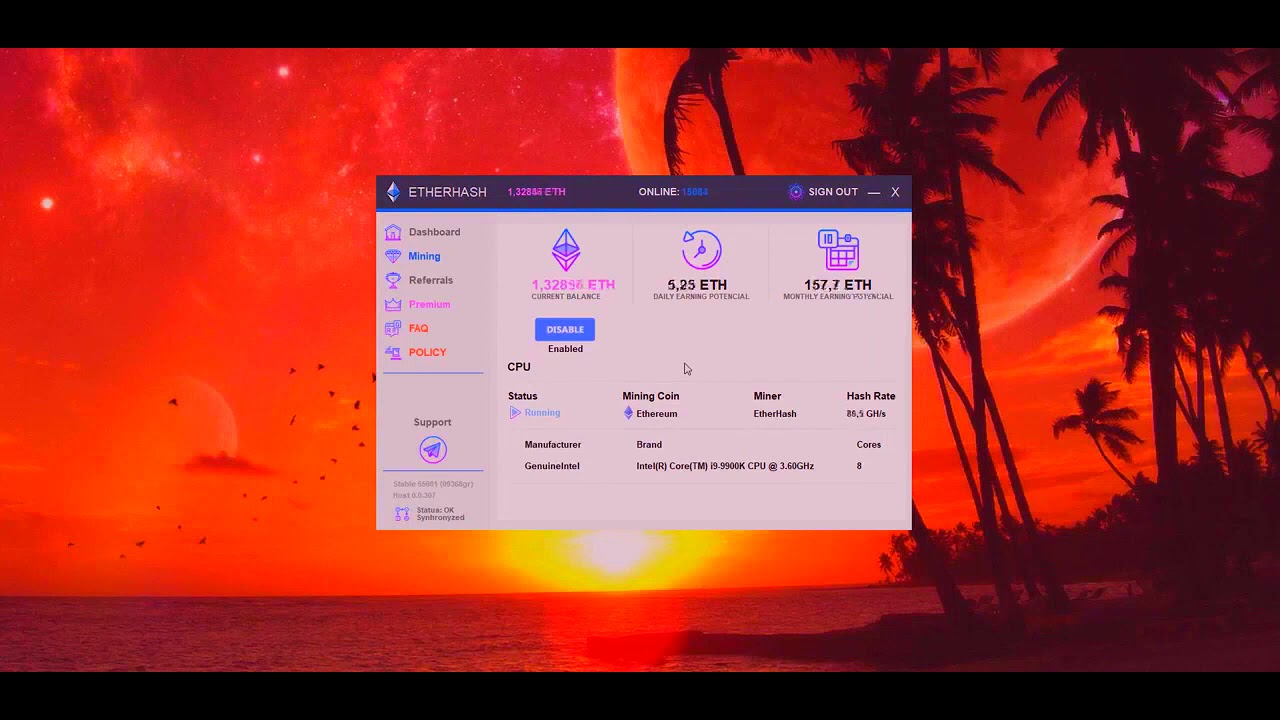The image size is (1280, 720).
Task: Click the MONTHLY EARNING POTENCIAL label
Action: [838, 297]
